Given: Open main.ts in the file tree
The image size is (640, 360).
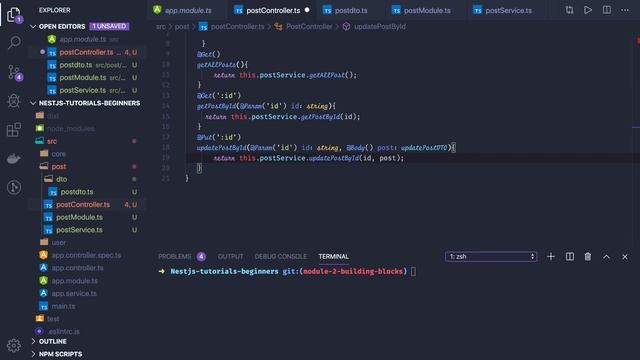Looking at the screenshot, I should [x=63, y=306].
